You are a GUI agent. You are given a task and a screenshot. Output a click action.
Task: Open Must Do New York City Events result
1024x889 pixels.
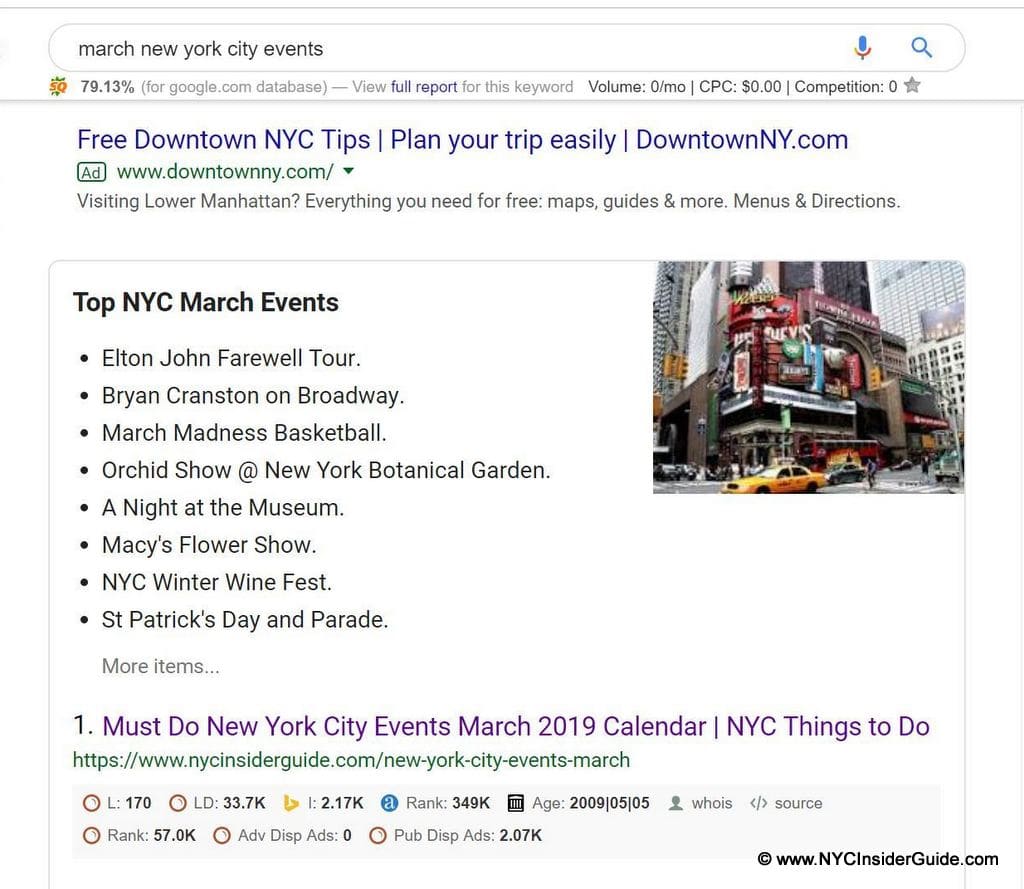(516, 726)
